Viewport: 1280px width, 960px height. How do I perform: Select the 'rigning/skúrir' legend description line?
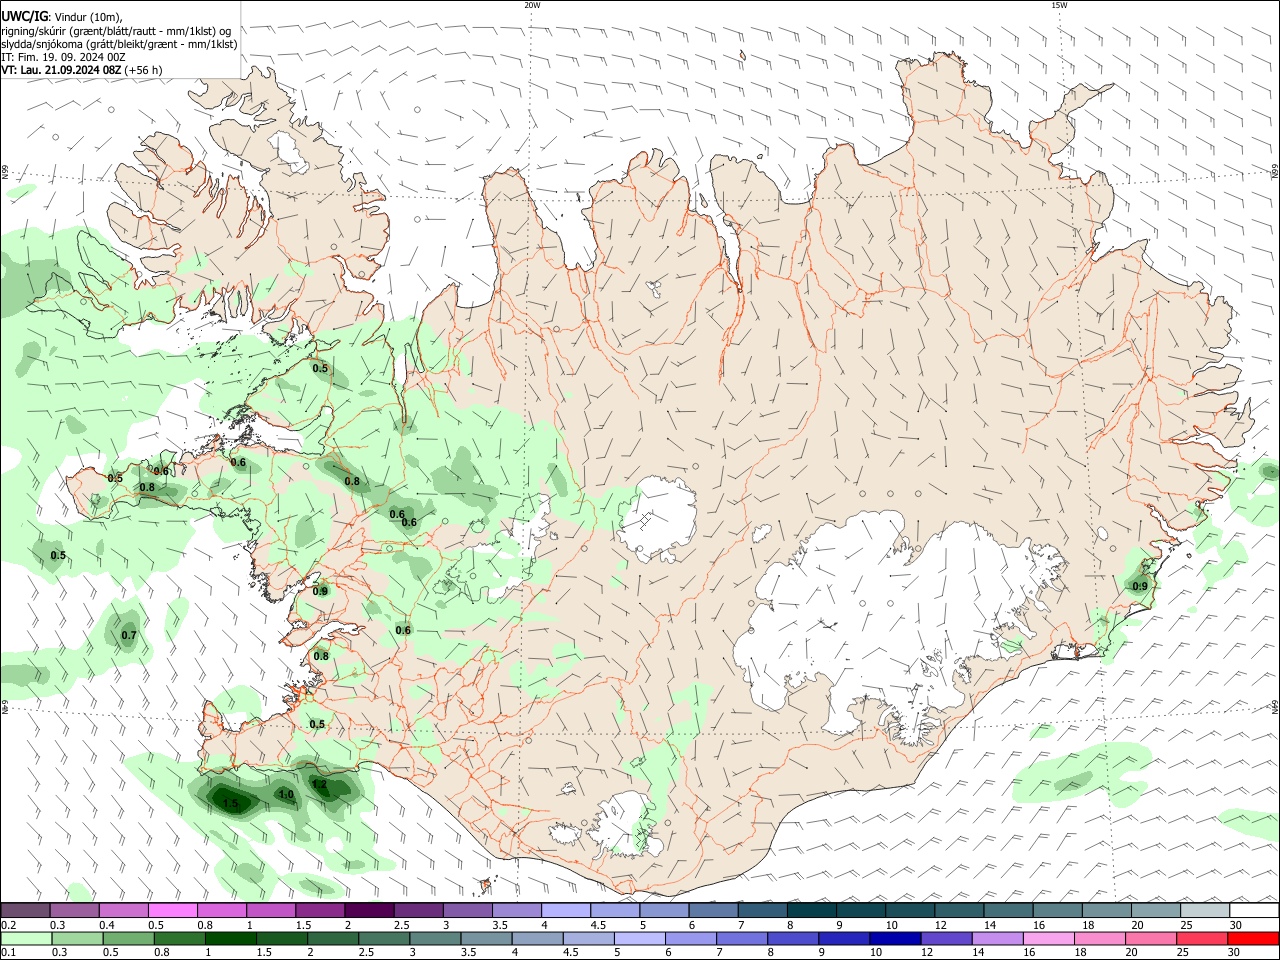tap(116, 31)
